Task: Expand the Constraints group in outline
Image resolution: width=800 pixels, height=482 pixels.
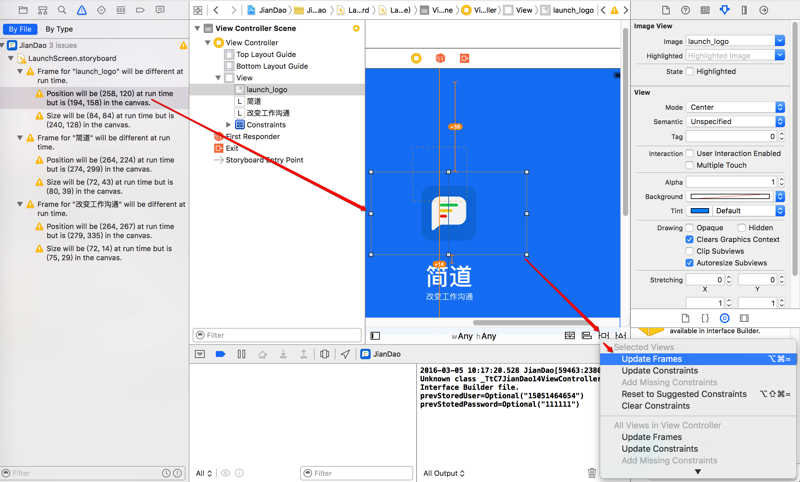Action: (229, 124)
